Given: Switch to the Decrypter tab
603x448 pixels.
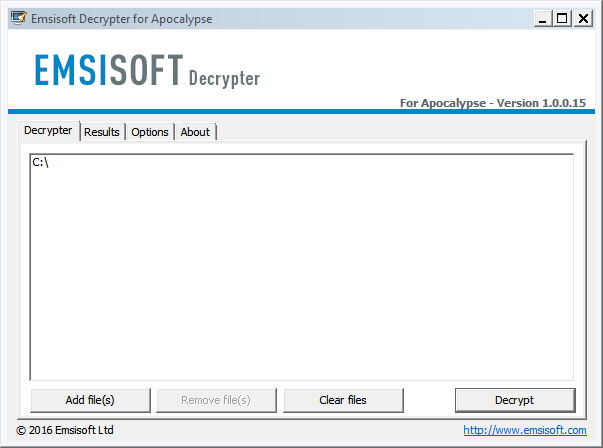Looking at the screenshot, I should tap(48, 131).
